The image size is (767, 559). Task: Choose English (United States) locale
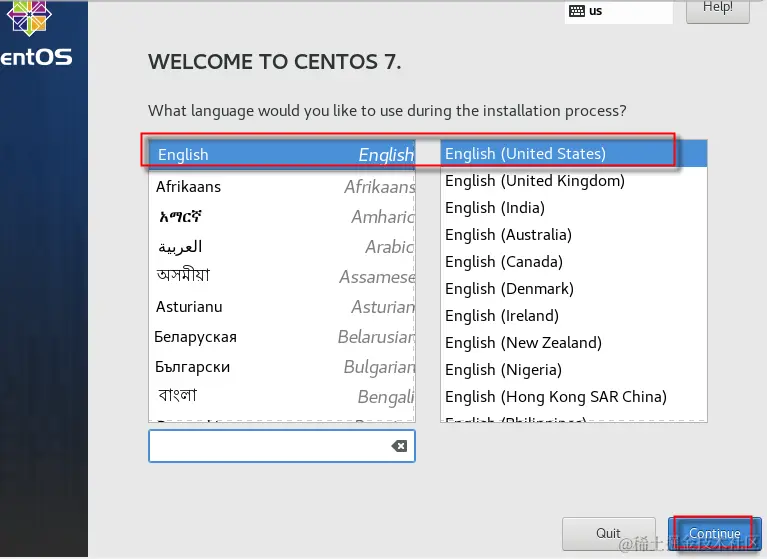click(x=574, y=154)
